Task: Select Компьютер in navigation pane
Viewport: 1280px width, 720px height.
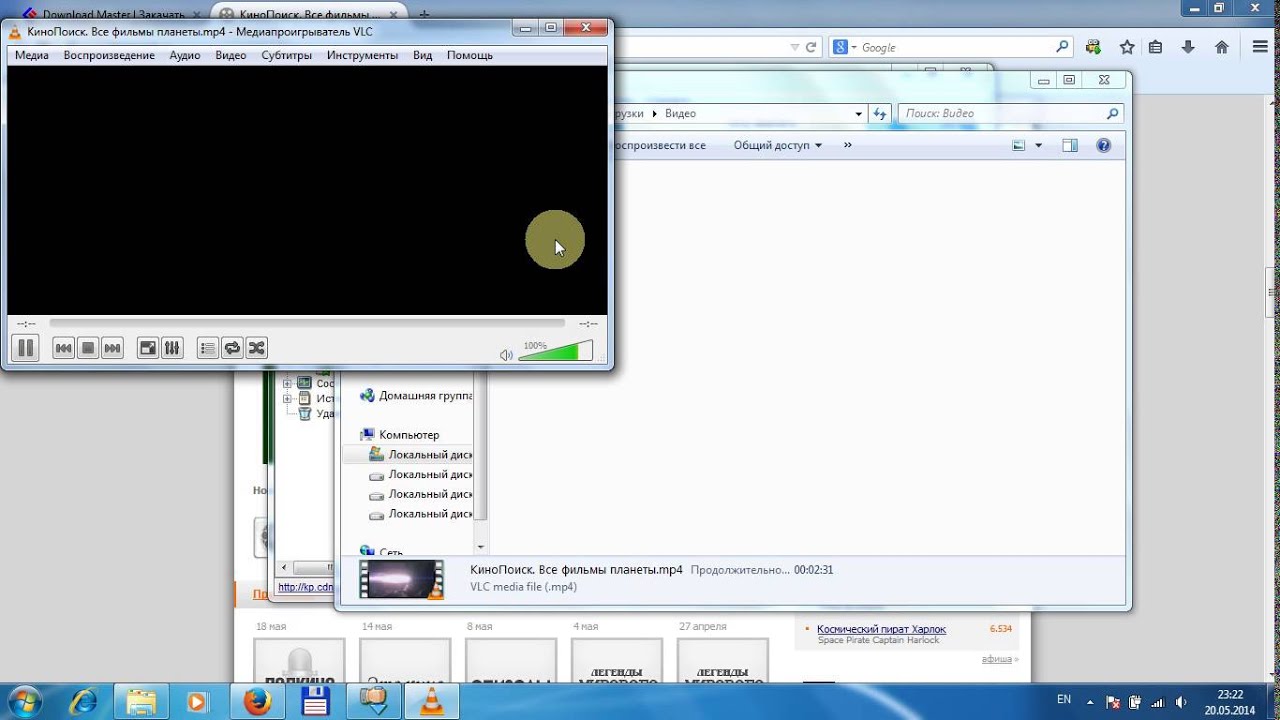Action: click(400, 435)
